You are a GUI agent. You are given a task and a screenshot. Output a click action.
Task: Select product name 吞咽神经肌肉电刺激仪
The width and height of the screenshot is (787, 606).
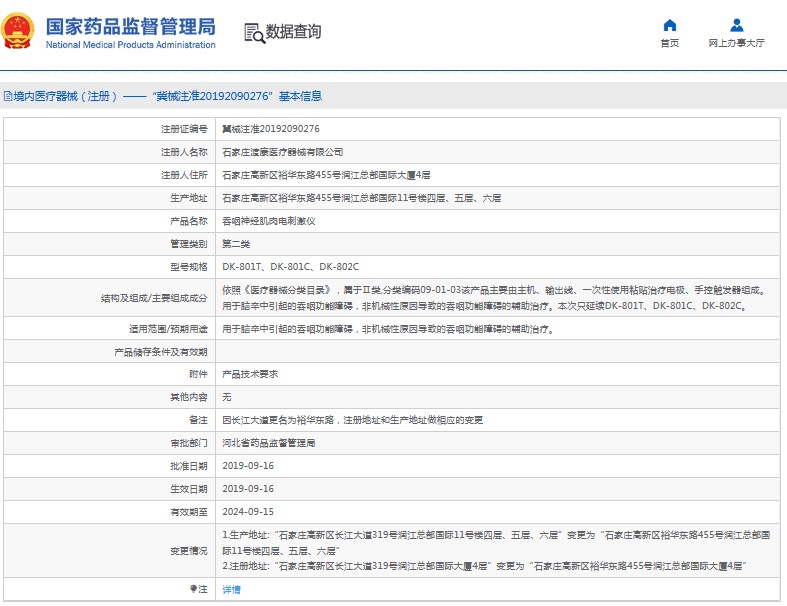click(x=269, y=221)
